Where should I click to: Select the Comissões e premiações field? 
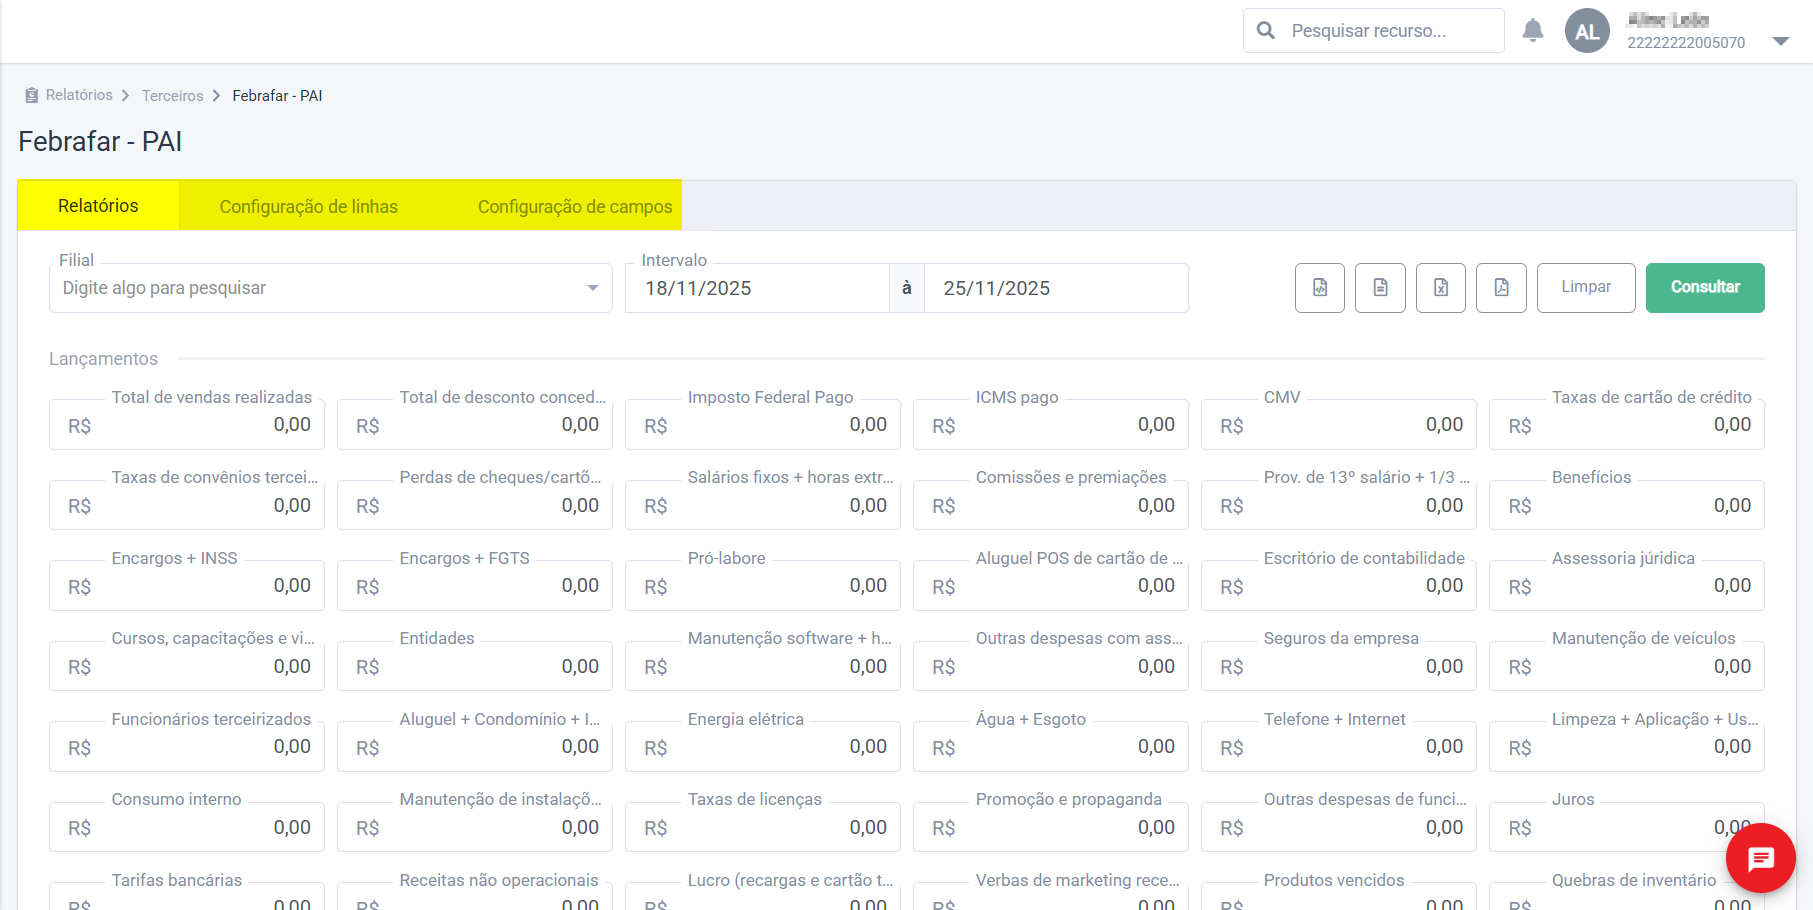pos(1051,505)
